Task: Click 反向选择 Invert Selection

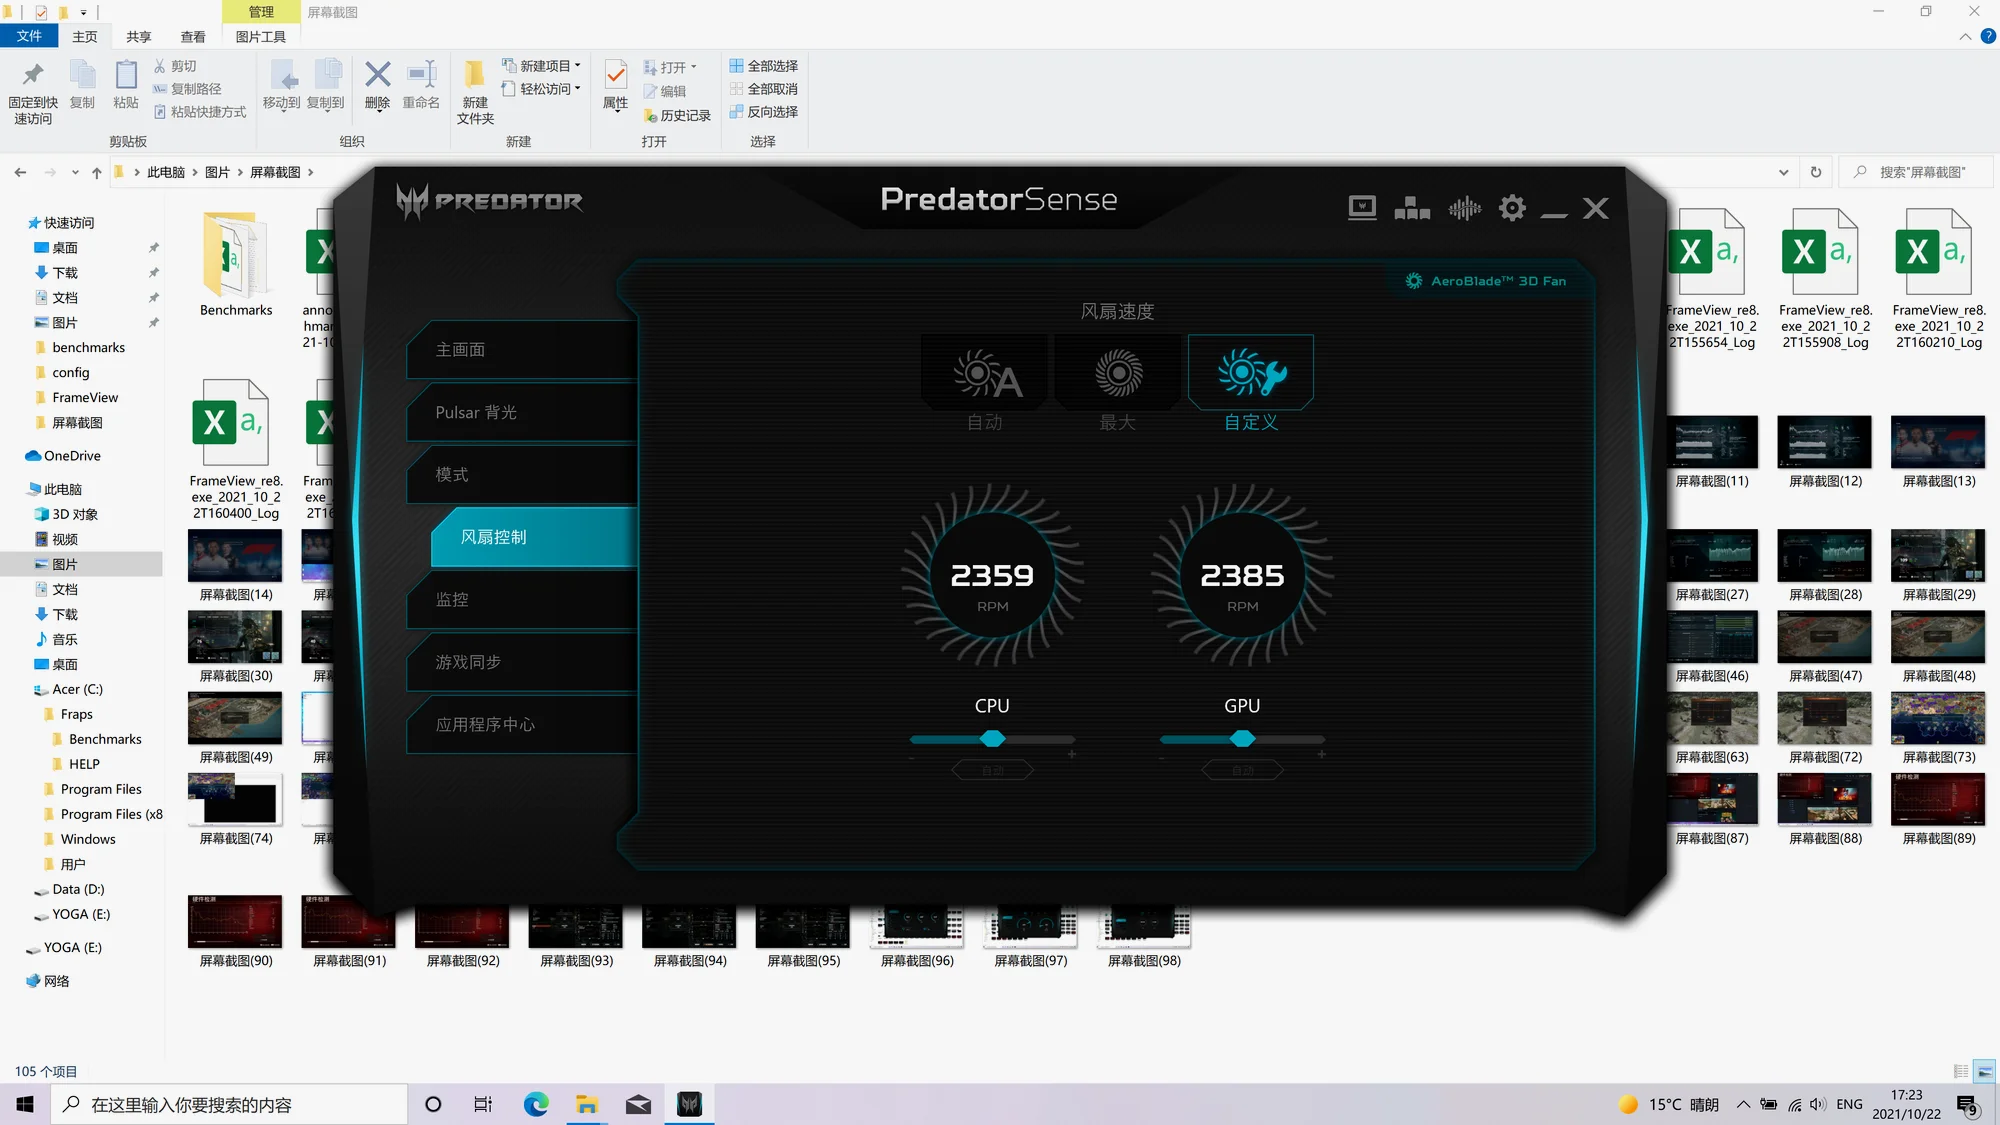Action: pos(764,112)
